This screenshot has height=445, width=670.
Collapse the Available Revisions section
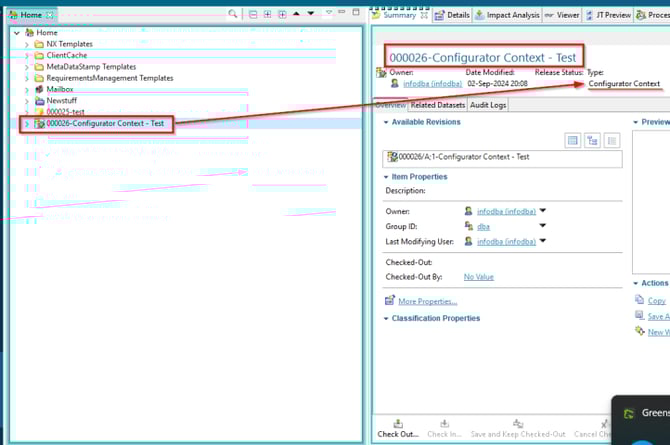386,122
